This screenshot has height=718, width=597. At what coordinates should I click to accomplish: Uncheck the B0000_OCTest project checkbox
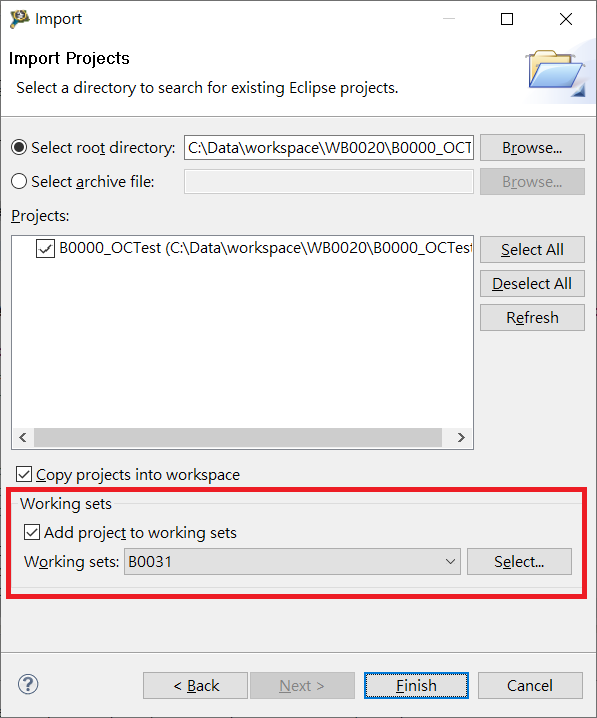[45, 249]
